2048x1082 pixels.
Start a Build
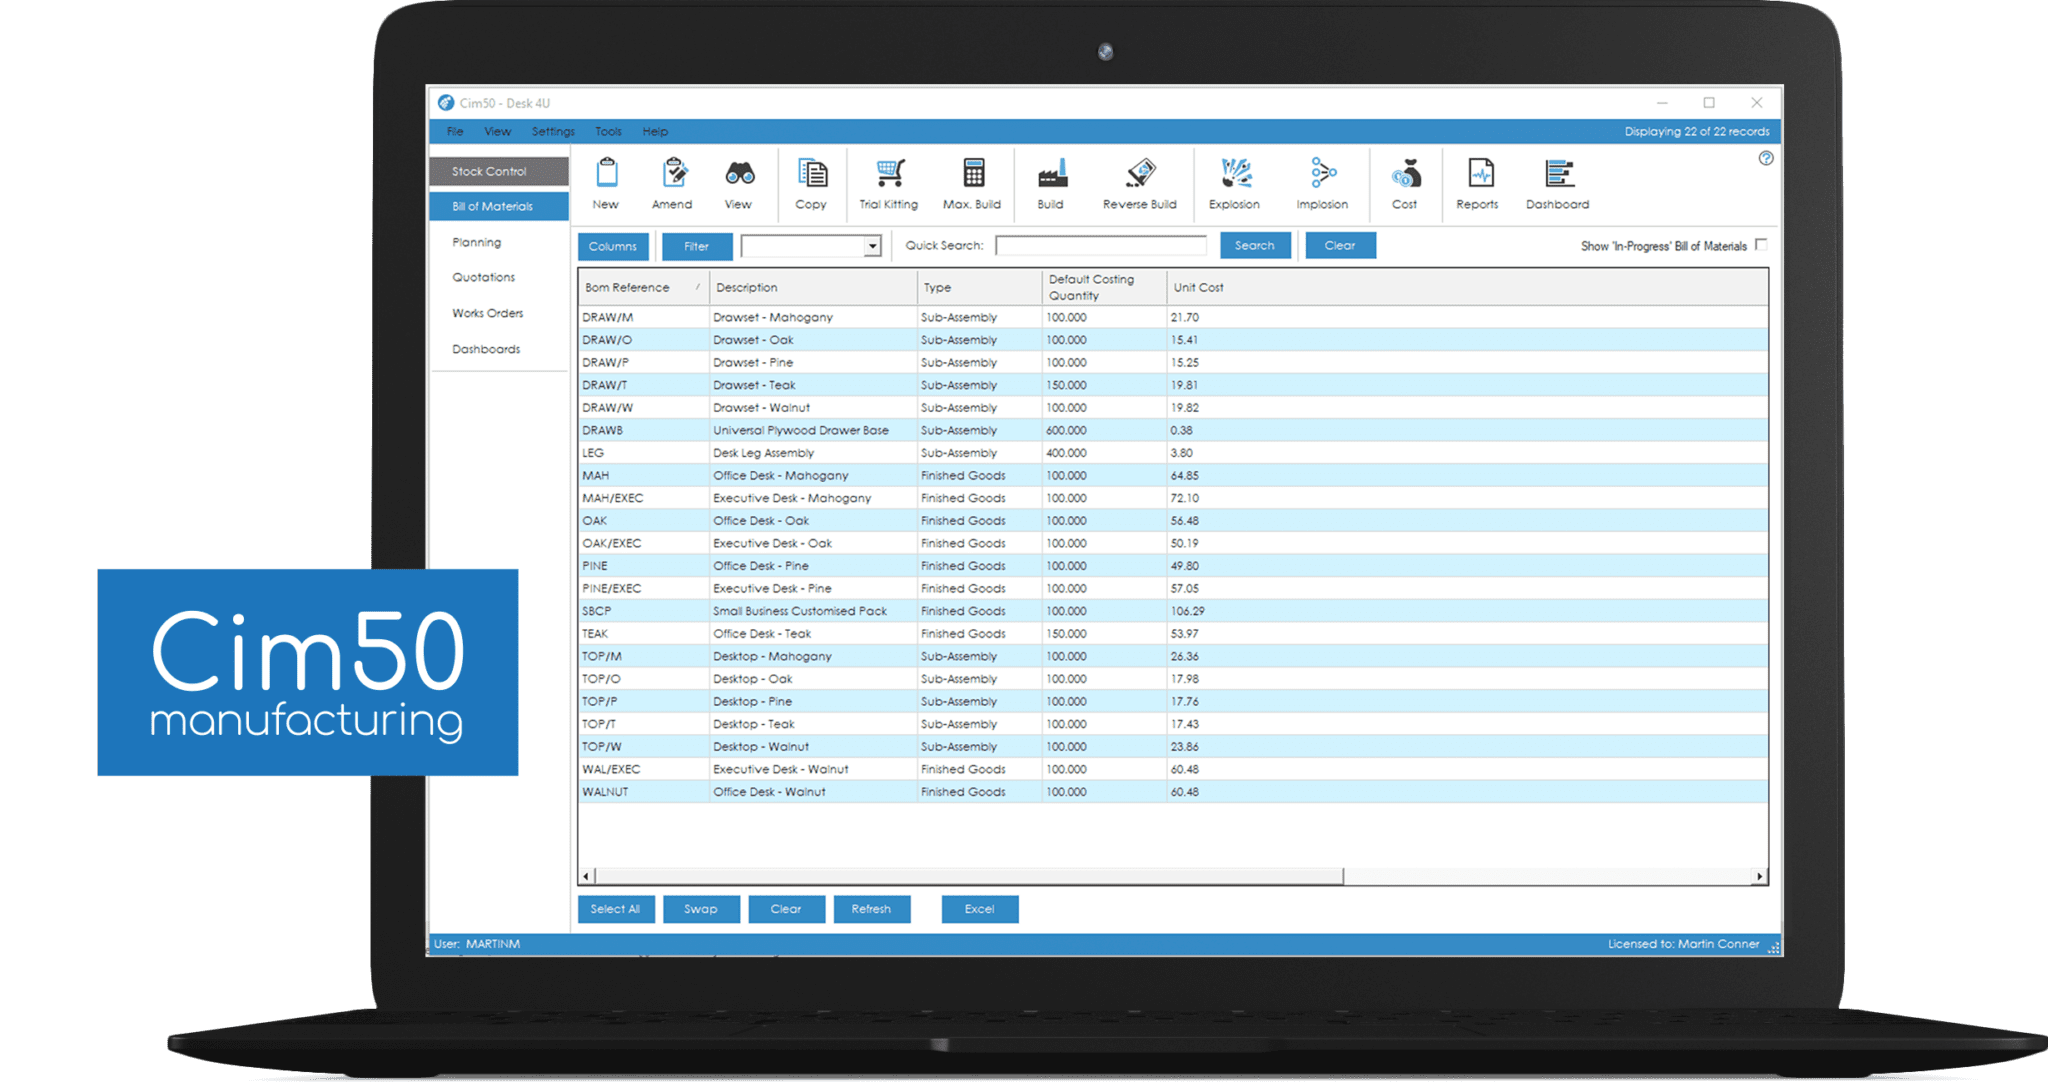(x=1050, y=183)
